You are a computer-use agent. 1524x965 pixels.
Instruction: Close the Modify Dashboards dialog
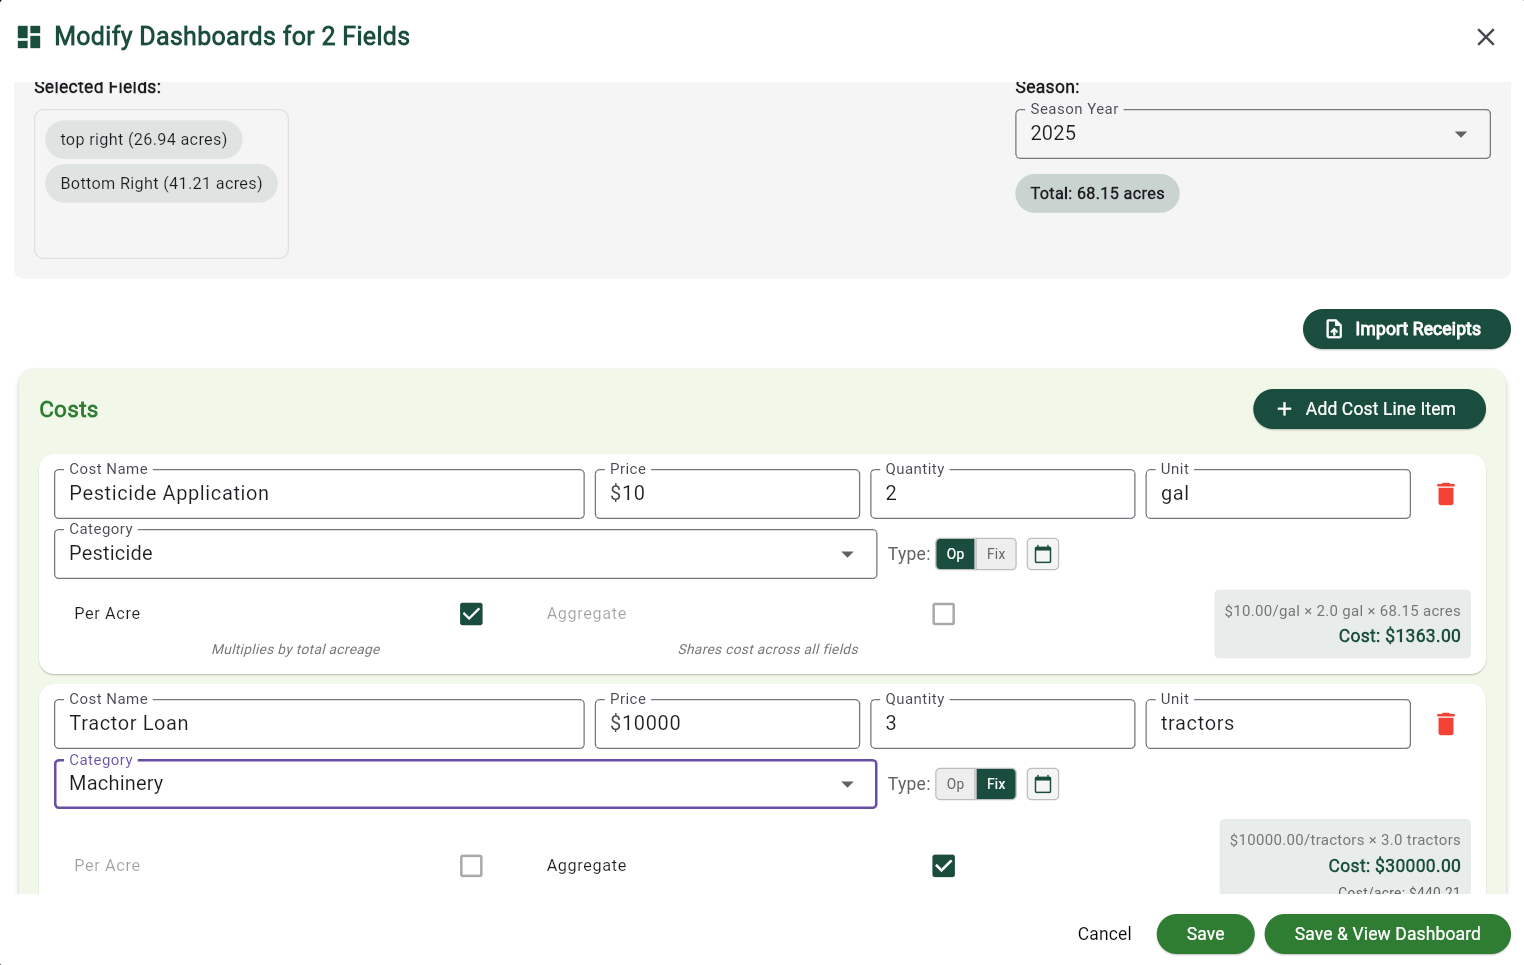(1486, 37)
